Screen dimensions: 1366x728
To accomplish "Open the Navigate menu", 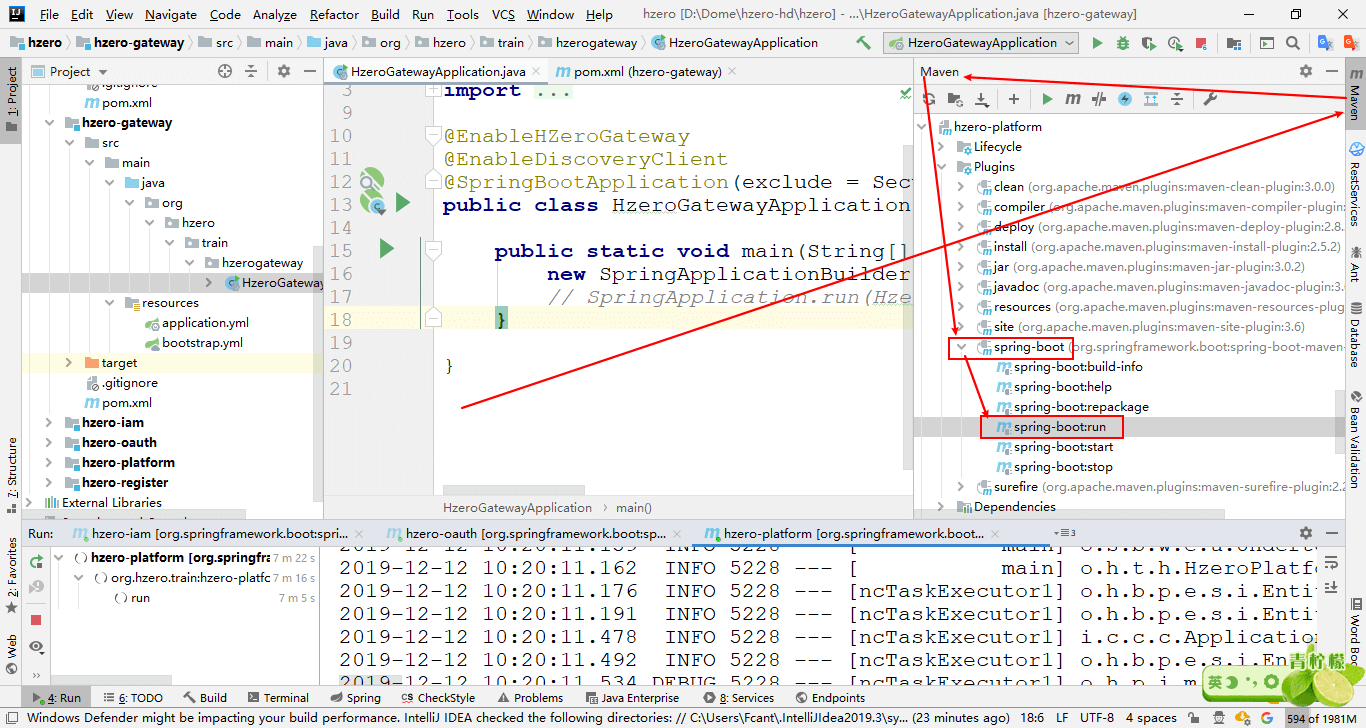I will point(171,15).
